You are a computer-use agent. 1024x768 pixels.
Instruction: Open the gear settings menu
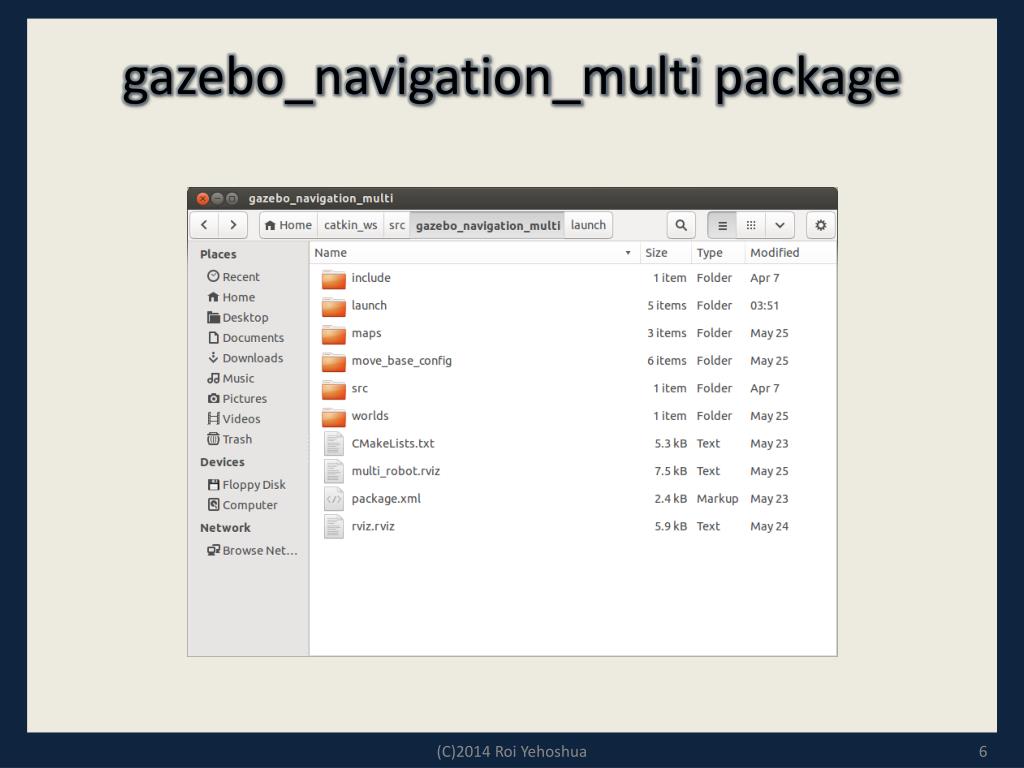pyautogui.click(x=820, y=225)
